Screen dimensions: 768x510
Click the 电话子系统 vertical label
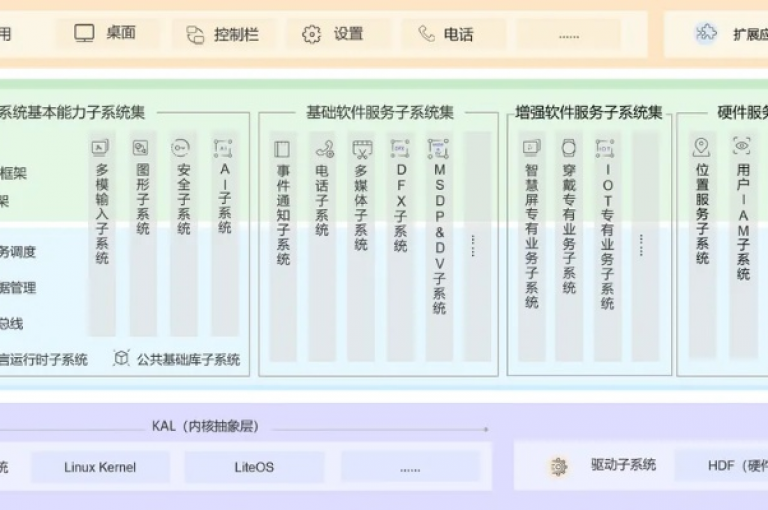pos(321,200)
